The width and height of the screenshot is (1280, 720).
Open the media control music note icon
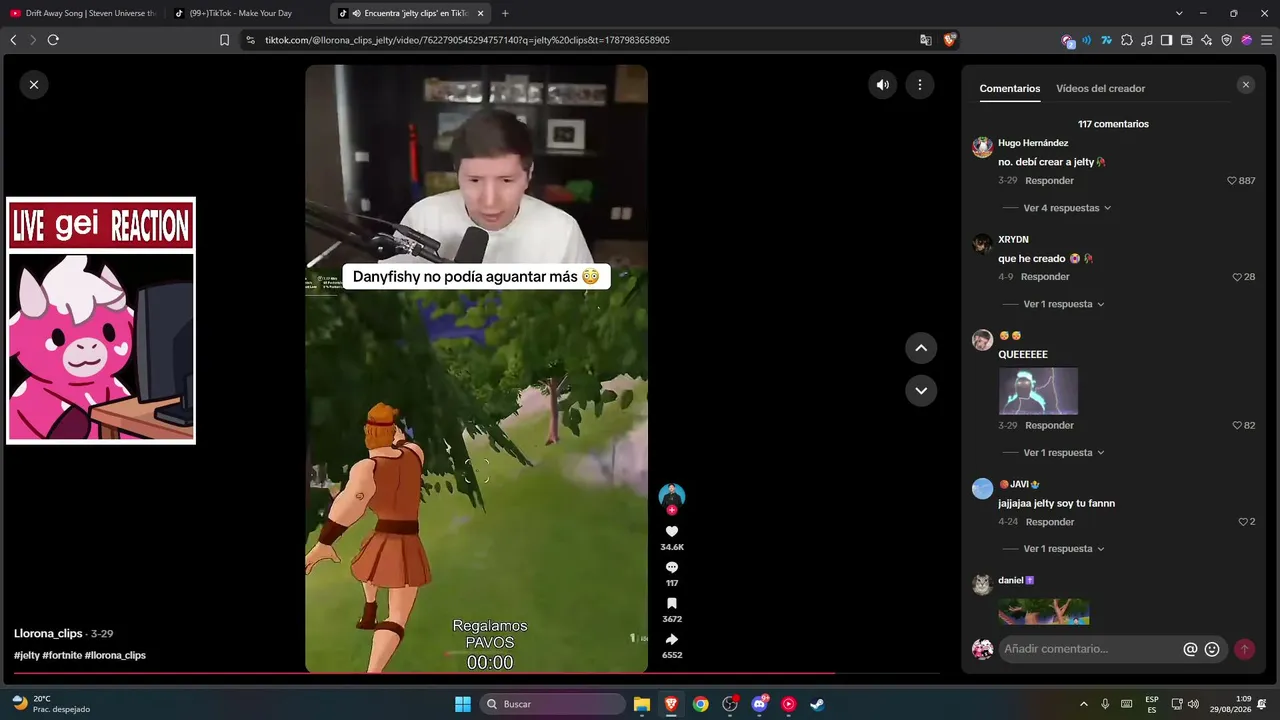(x=1147, y=40)
